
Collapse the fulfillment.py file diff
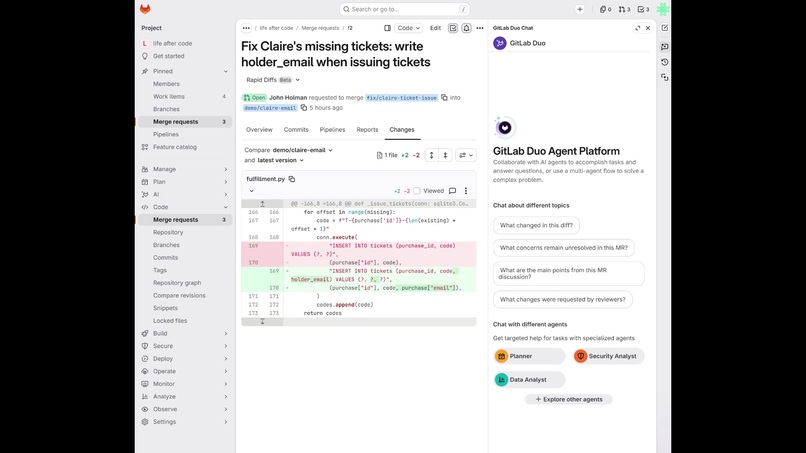click(251, 191)
